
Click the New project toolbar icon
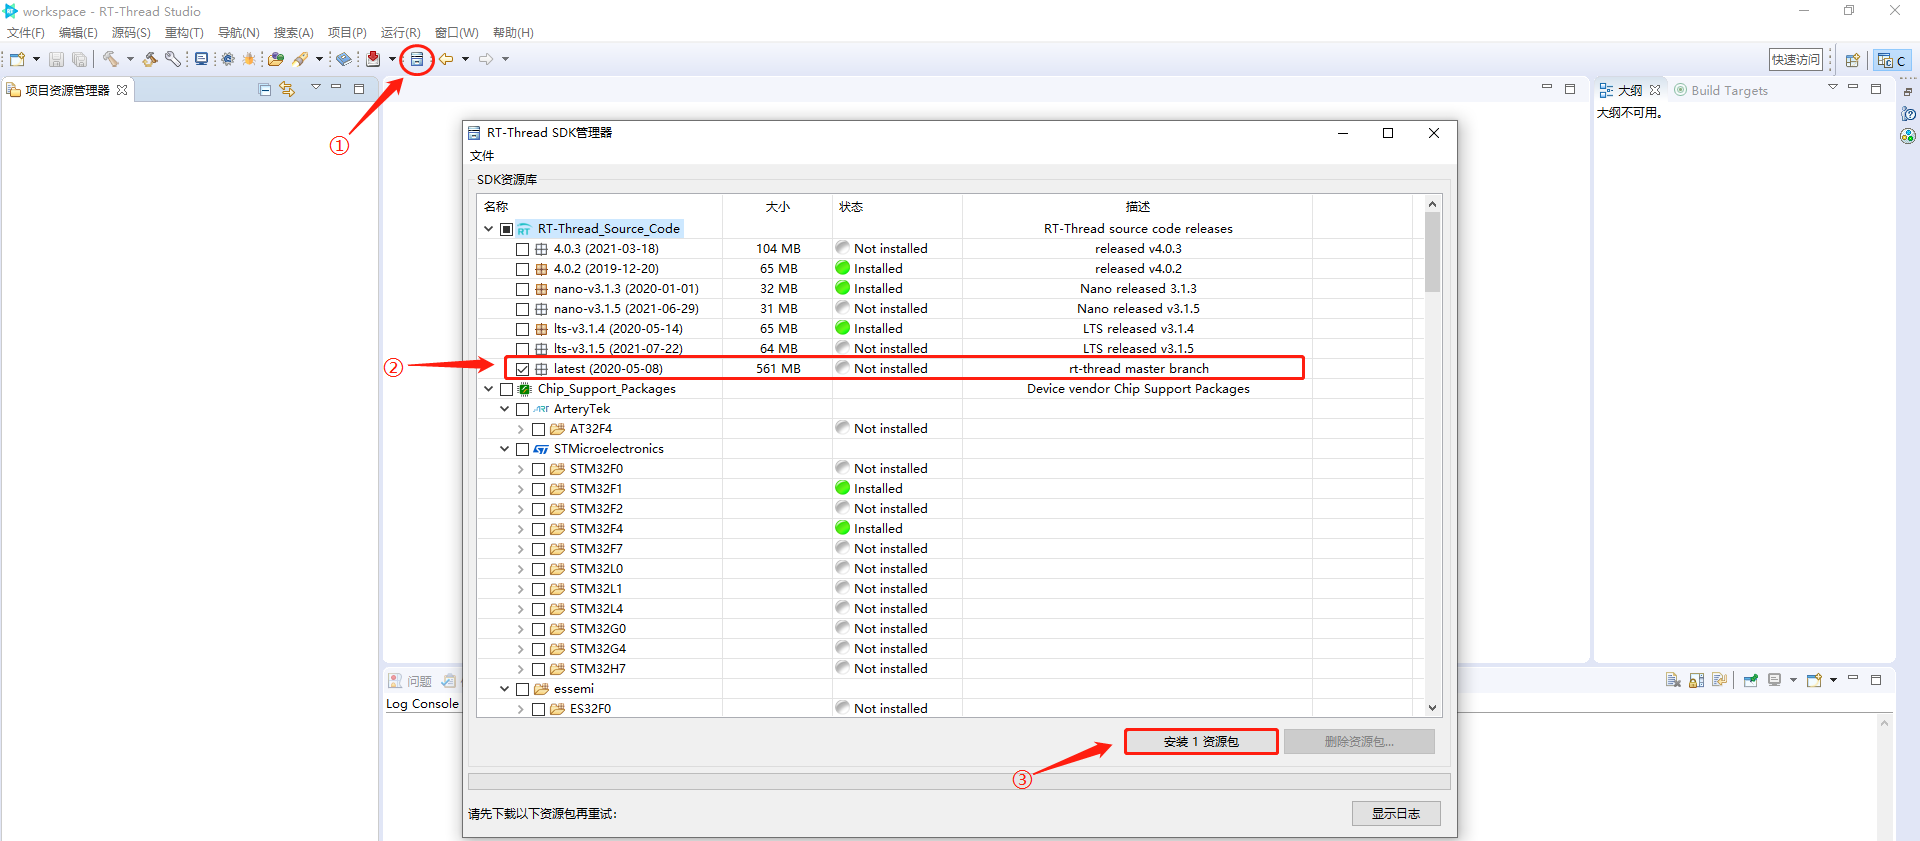click(17, 60)
